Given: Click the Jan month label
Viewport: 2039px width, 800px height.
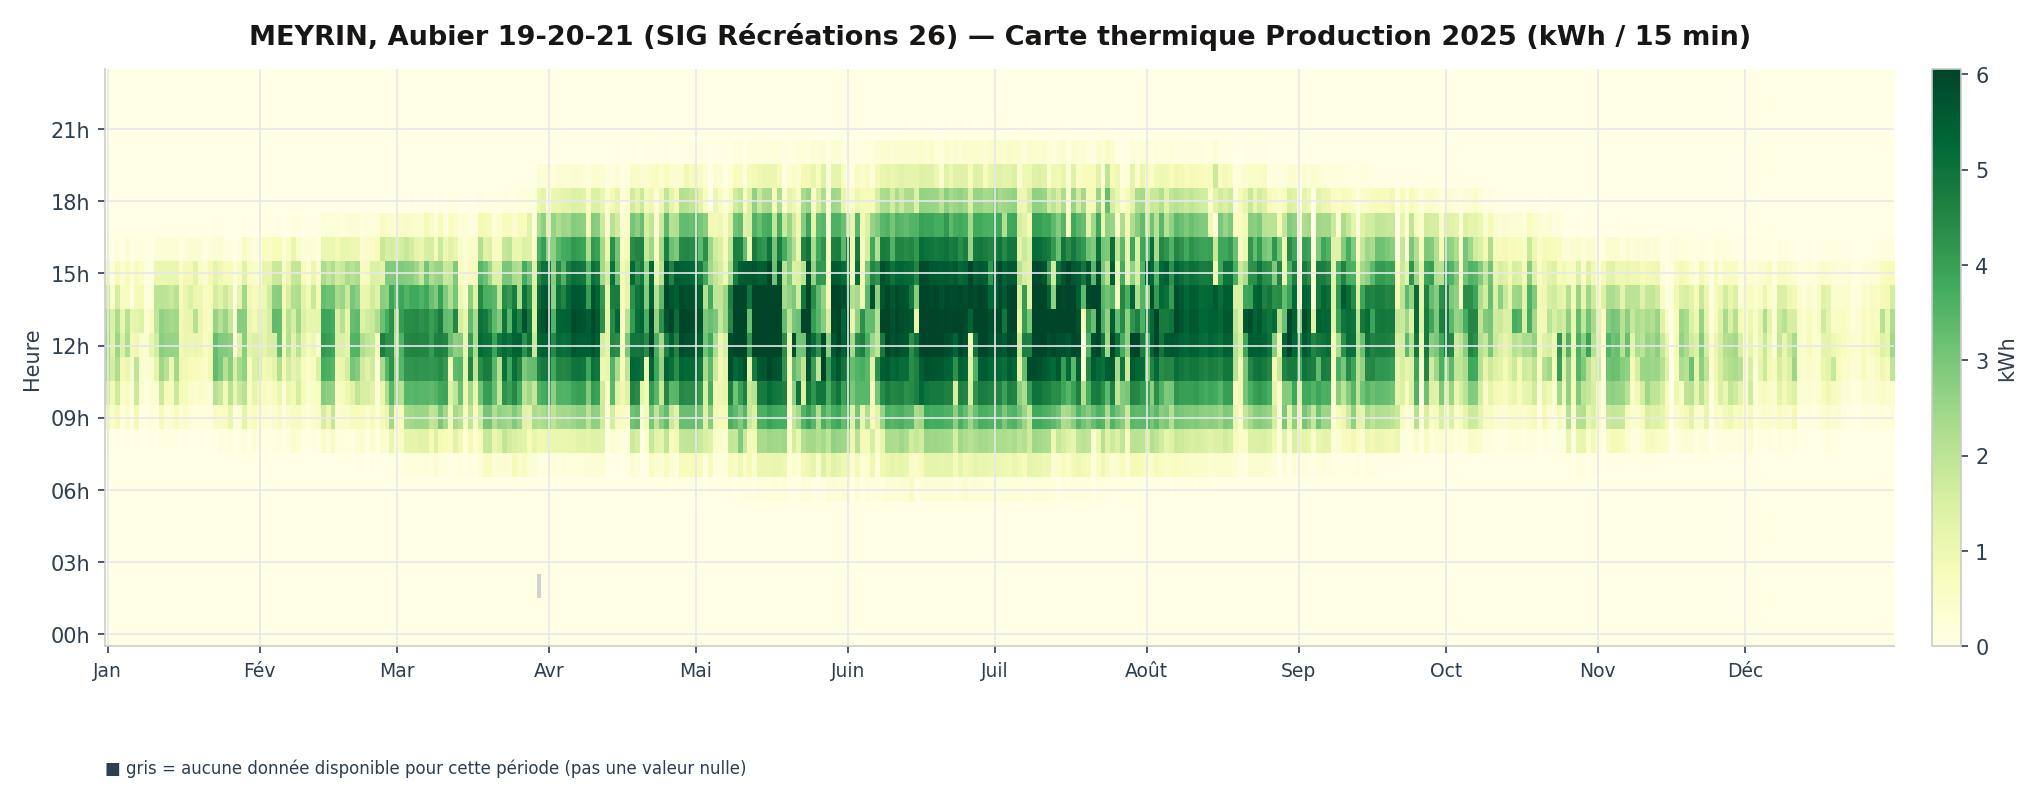Looking at the screenshot, I should point(107,671).
